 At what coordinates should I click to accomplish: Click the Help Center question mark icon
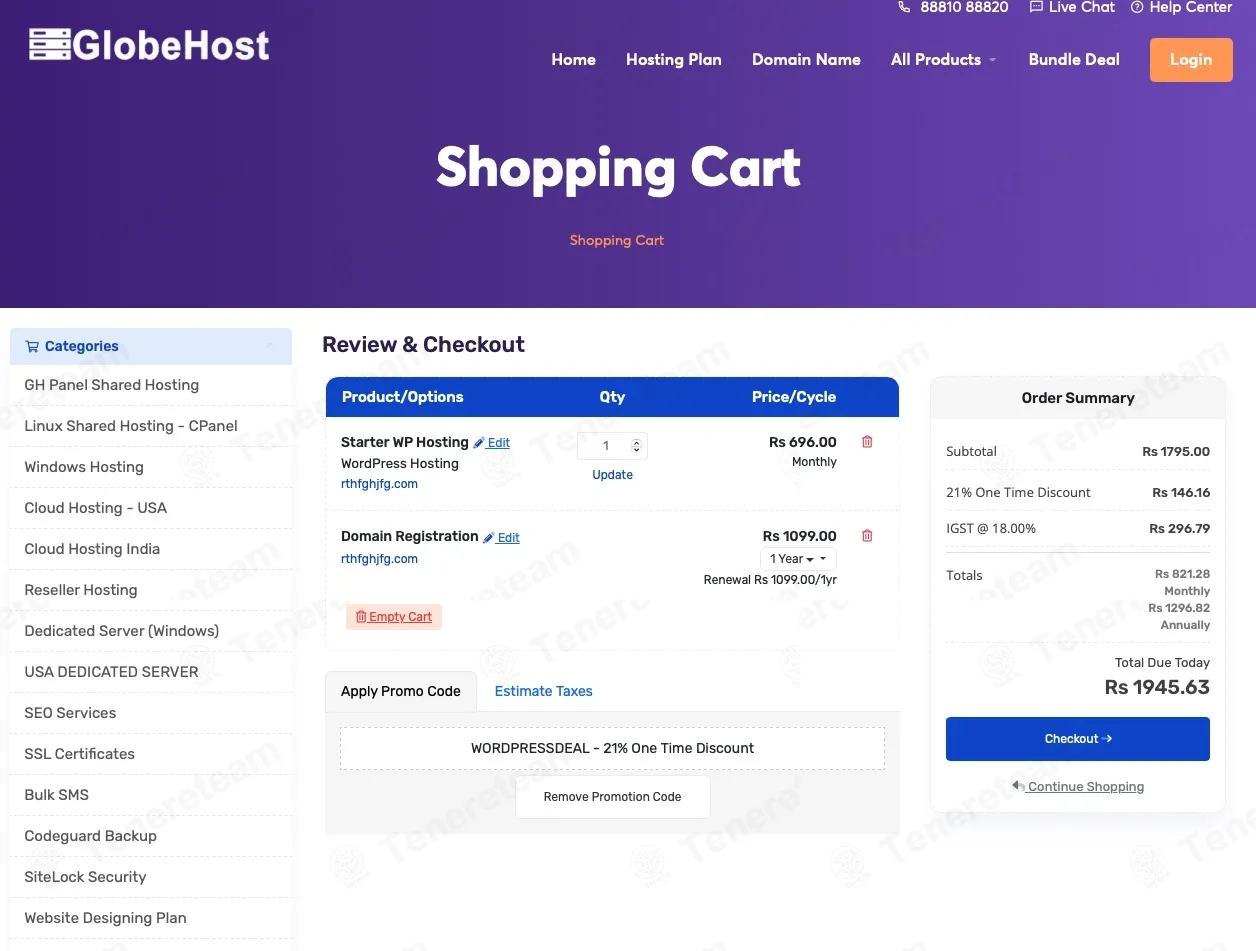(1137, 7)
